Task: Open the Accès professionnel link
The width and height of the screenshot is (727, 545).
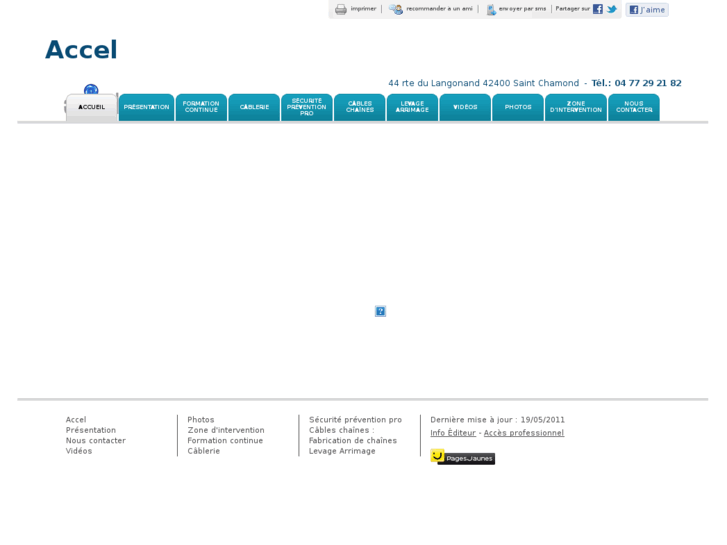Action: coord(524,433)
